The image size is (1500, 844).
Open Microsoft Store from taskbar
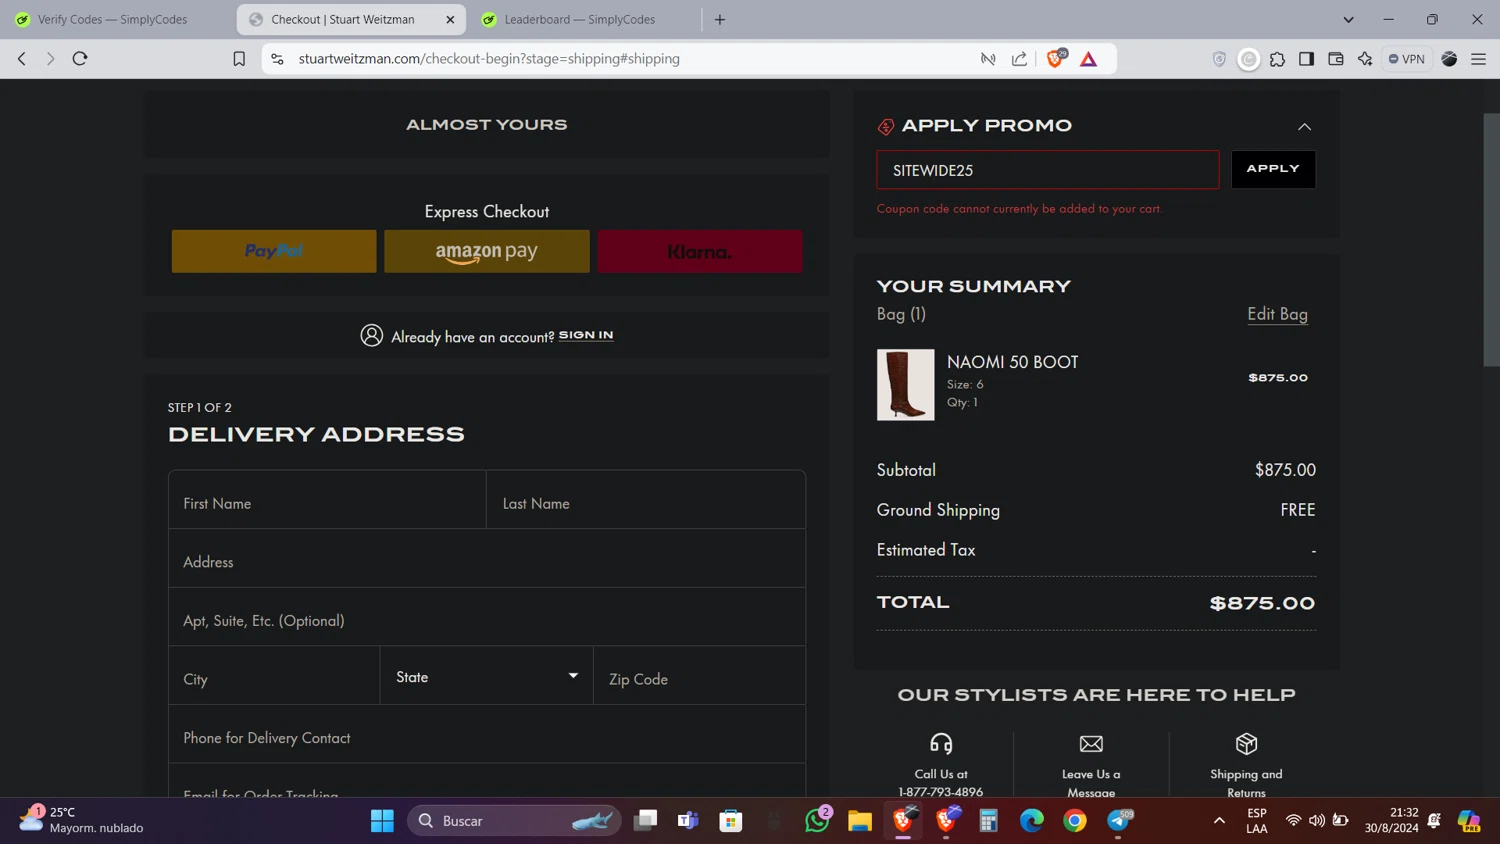click(x=731, y=821)
